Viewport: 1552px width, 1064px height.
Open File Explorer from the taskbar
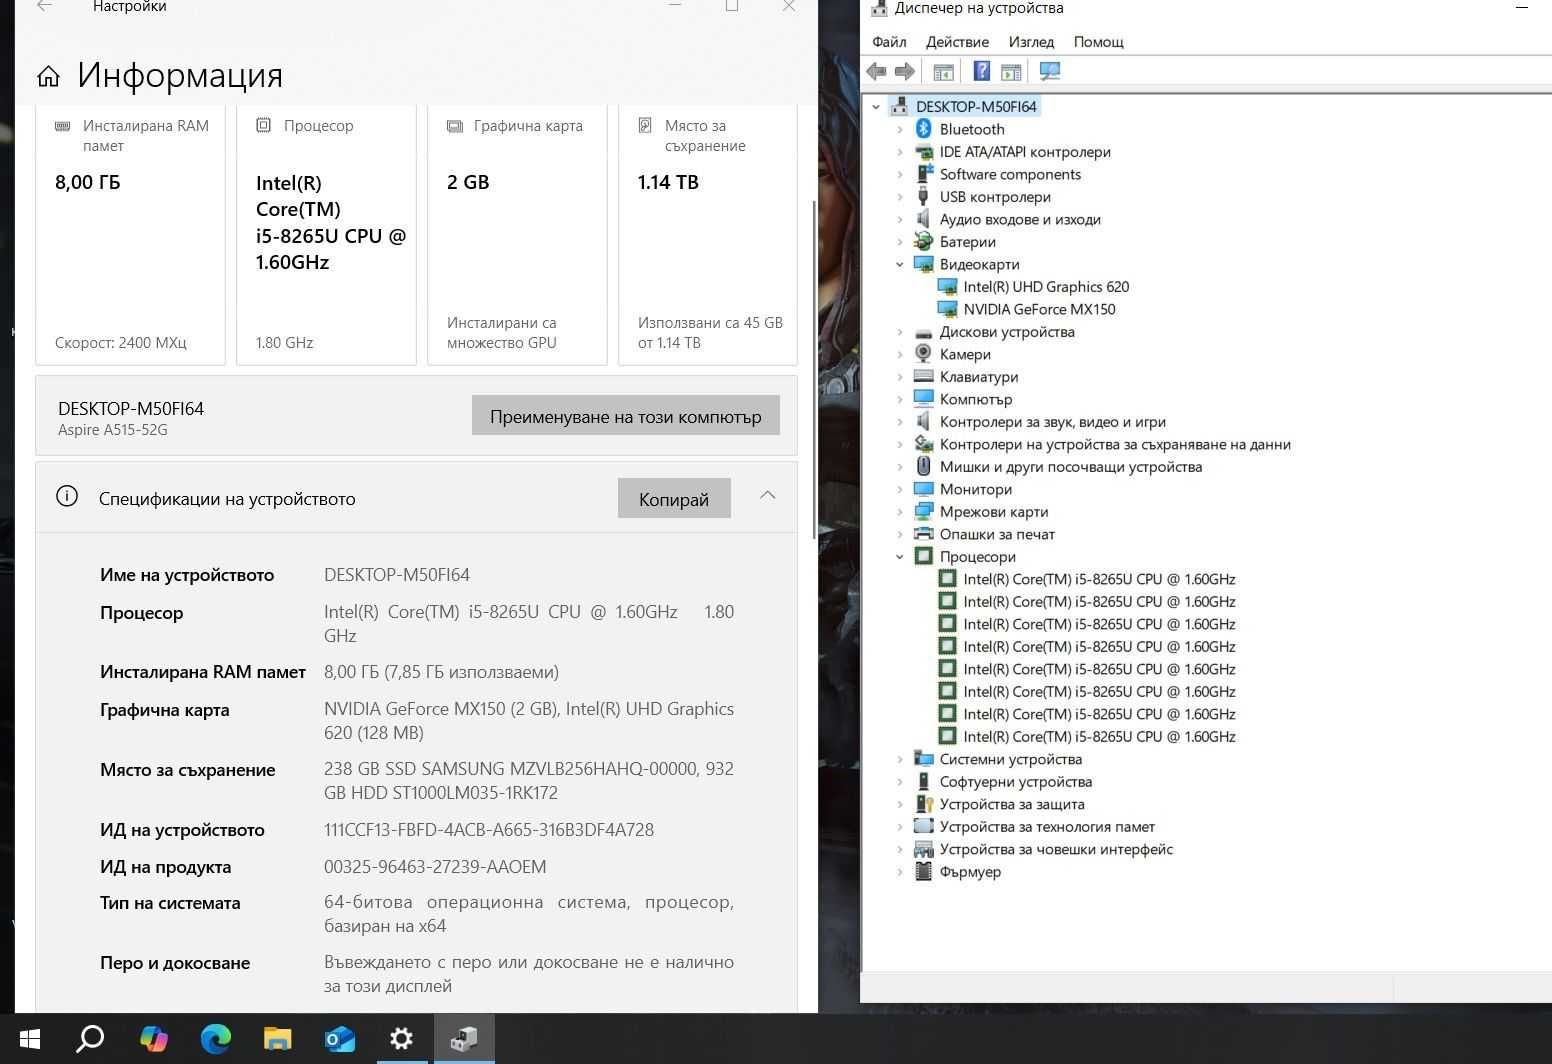click(277, 1039)
